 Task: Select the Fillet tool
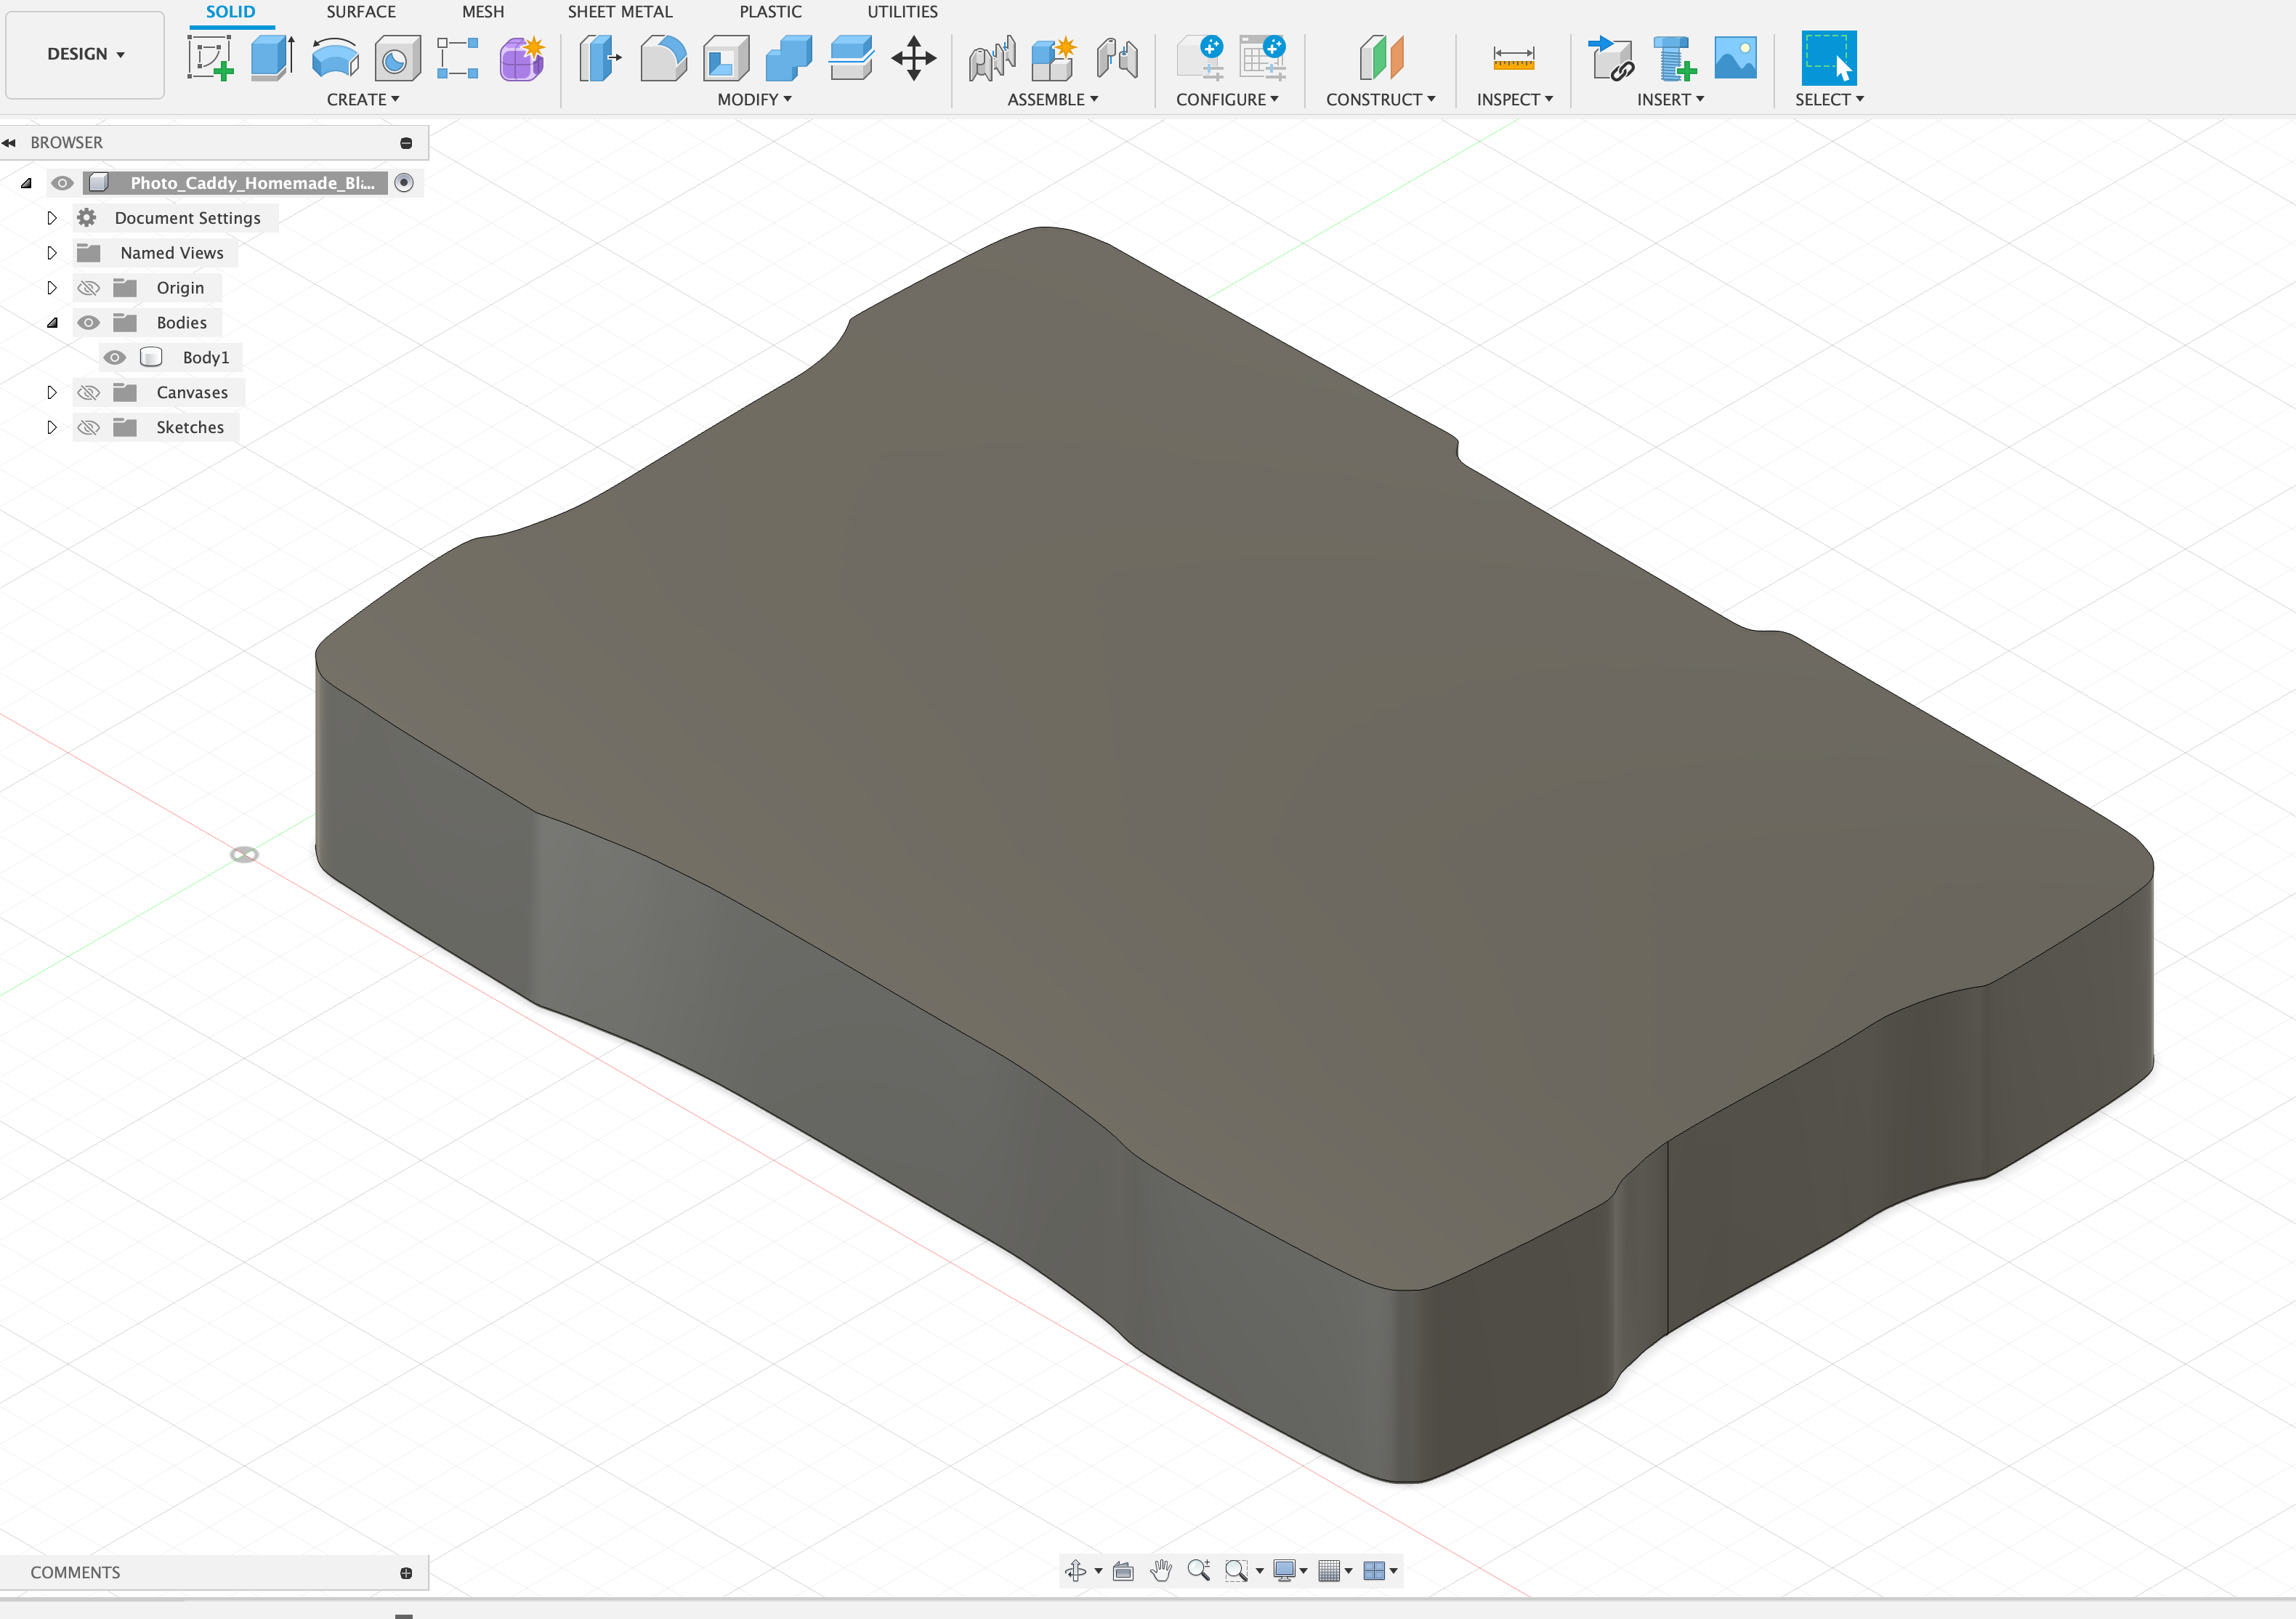(664, 58)
